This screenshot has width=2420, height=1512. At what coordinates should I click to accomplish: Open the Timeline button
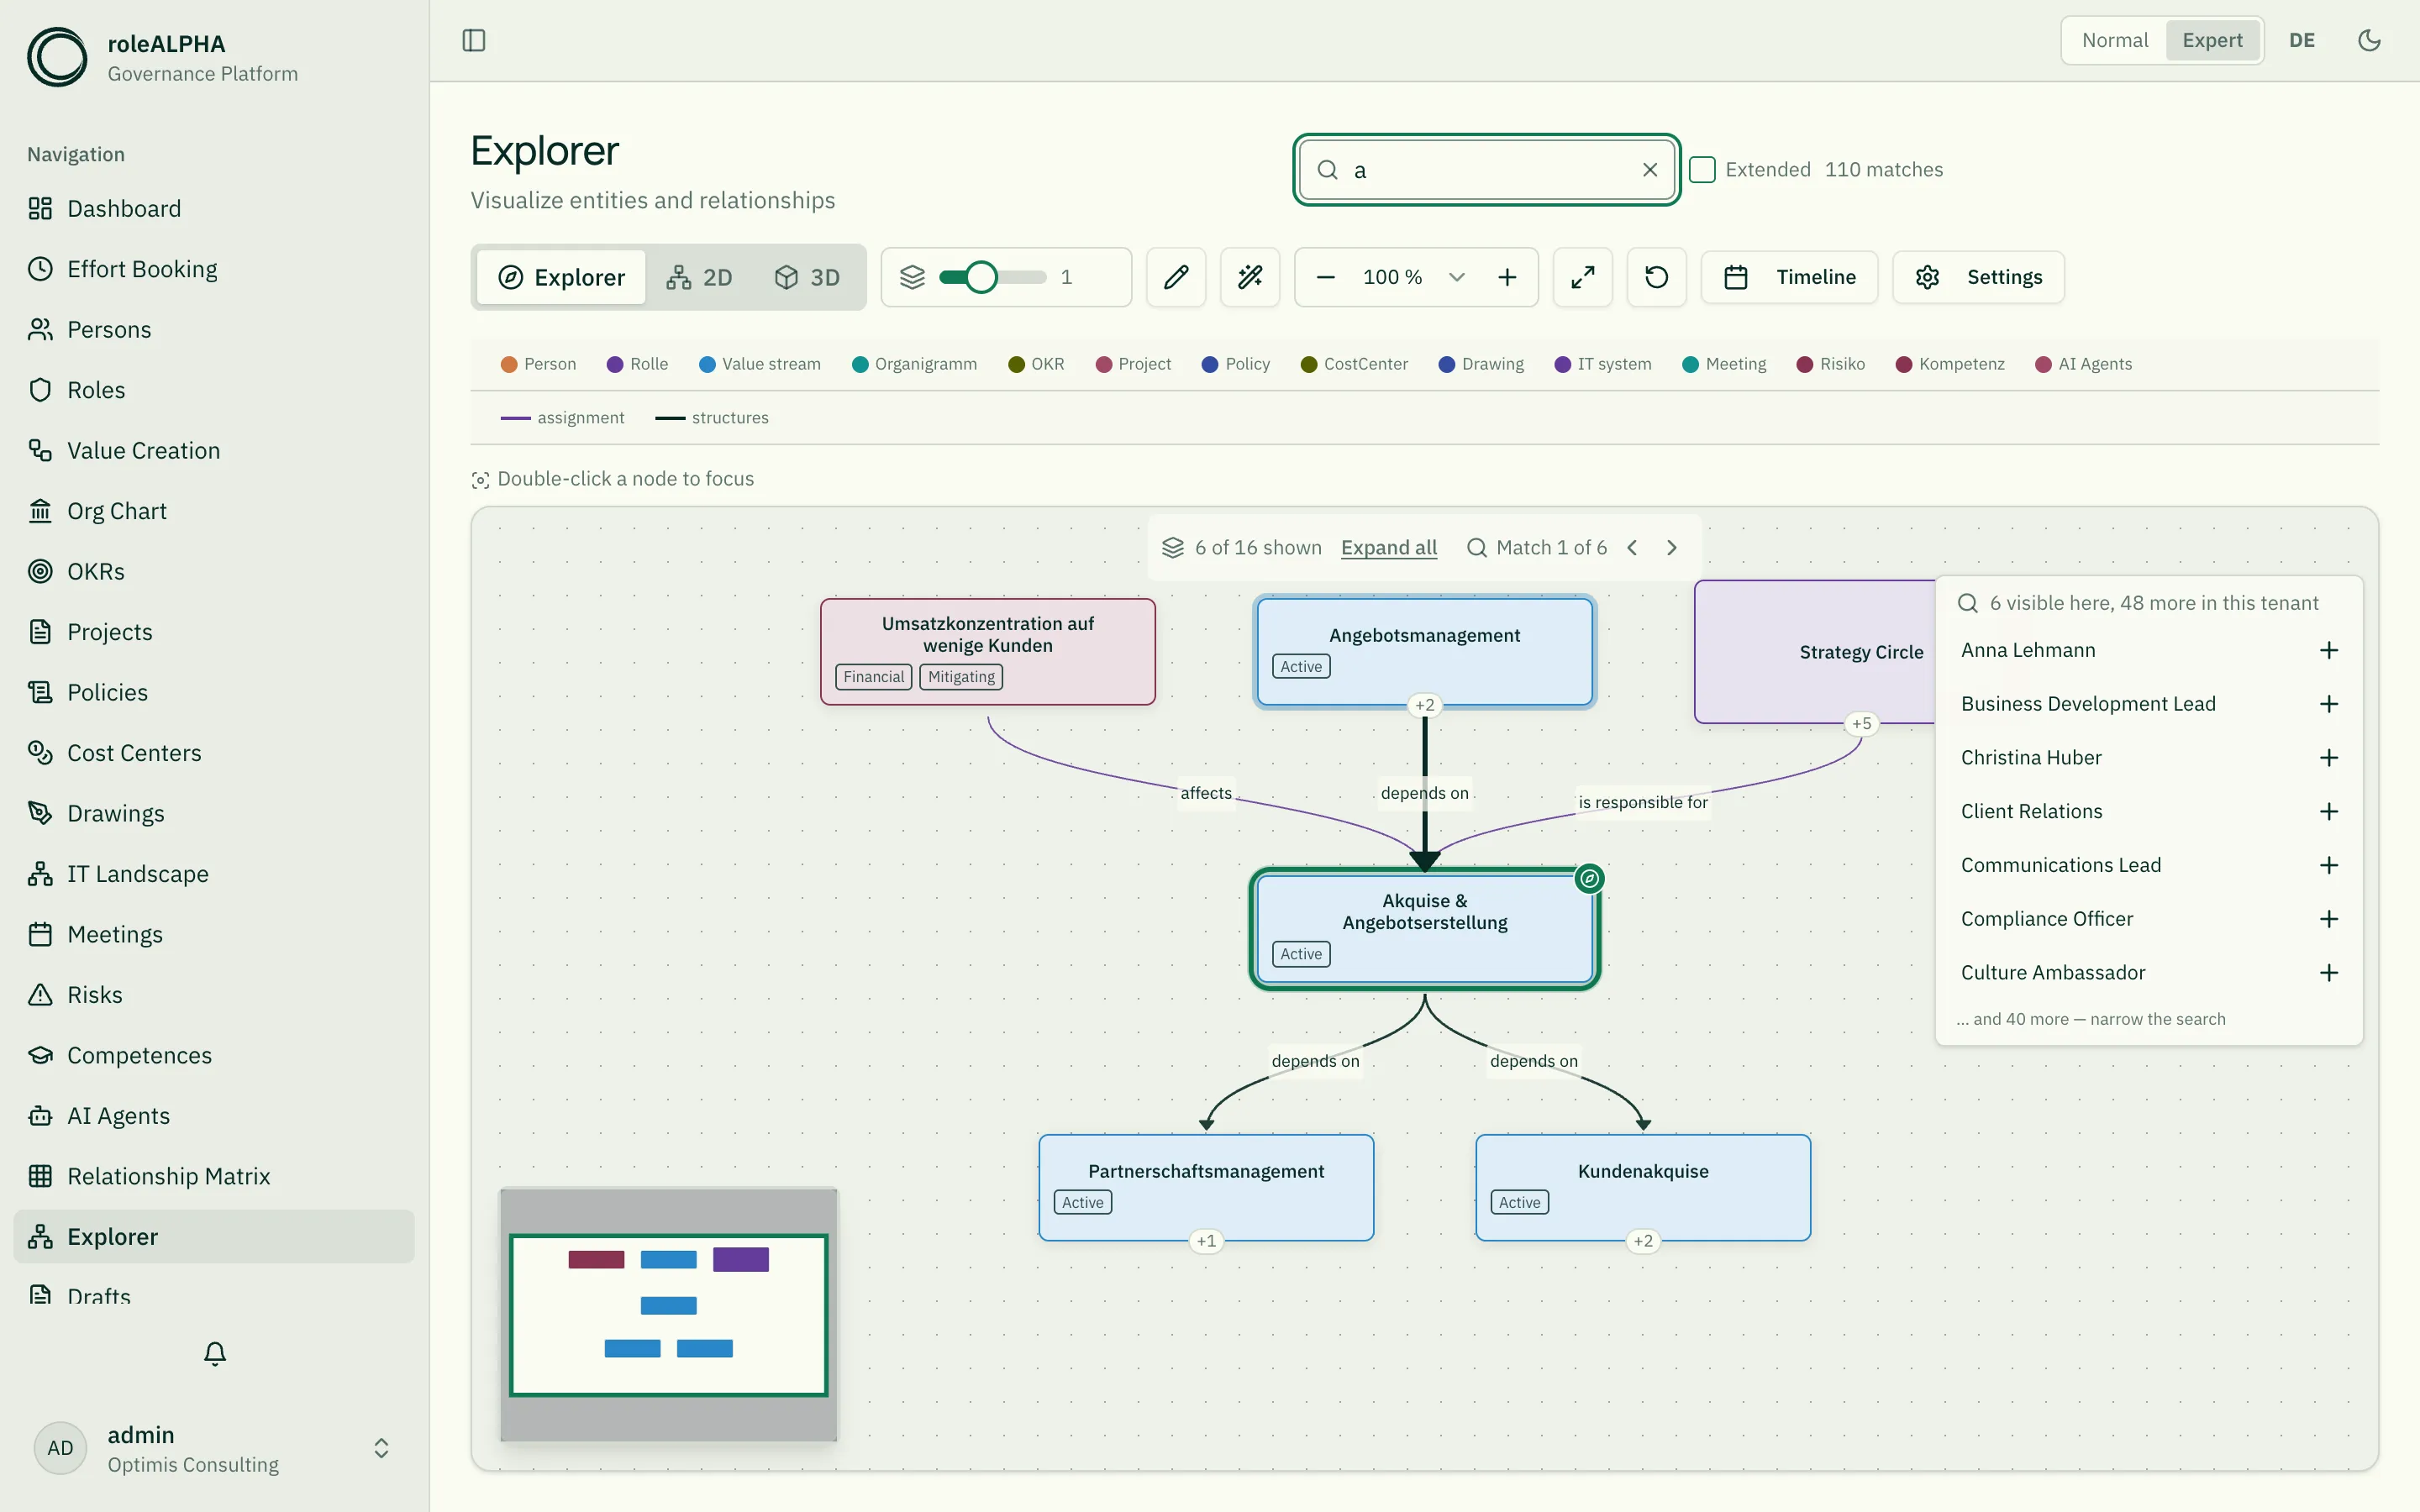1789,277
